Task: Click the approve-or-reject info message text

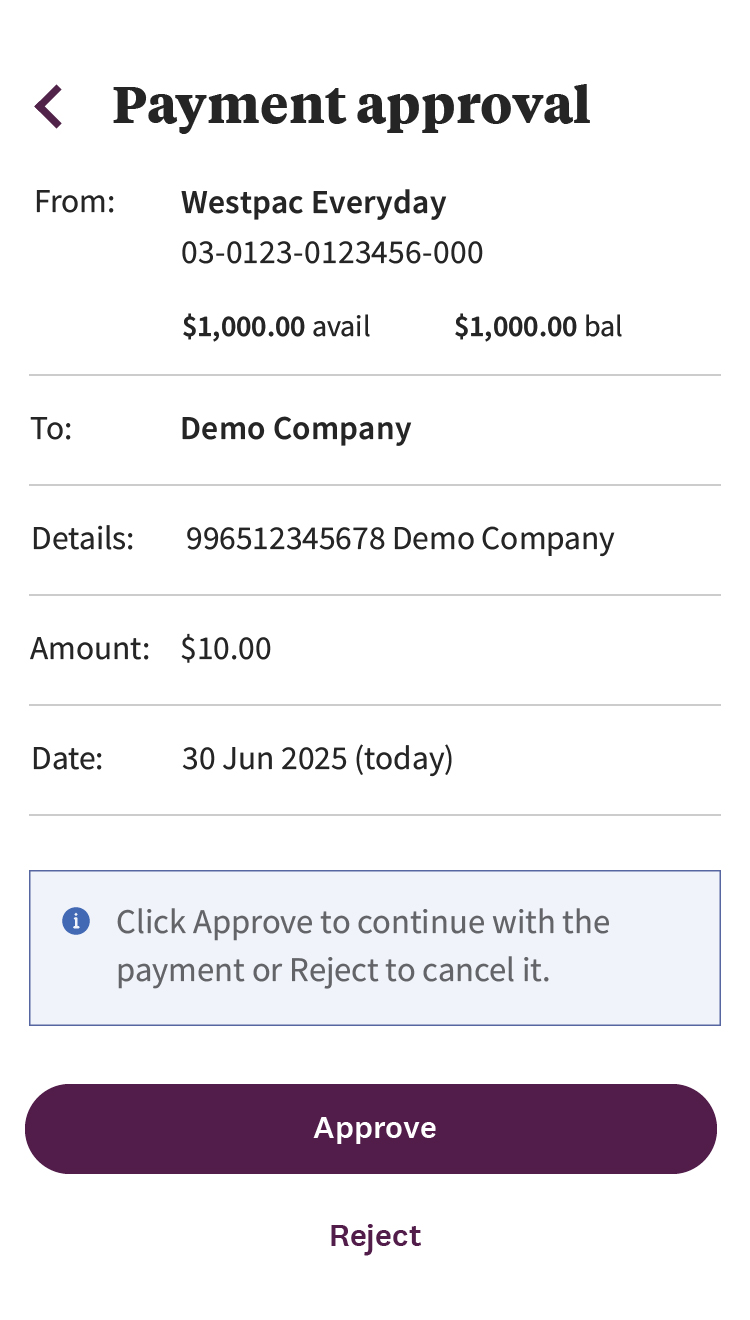Action: (x=363, y=946)
